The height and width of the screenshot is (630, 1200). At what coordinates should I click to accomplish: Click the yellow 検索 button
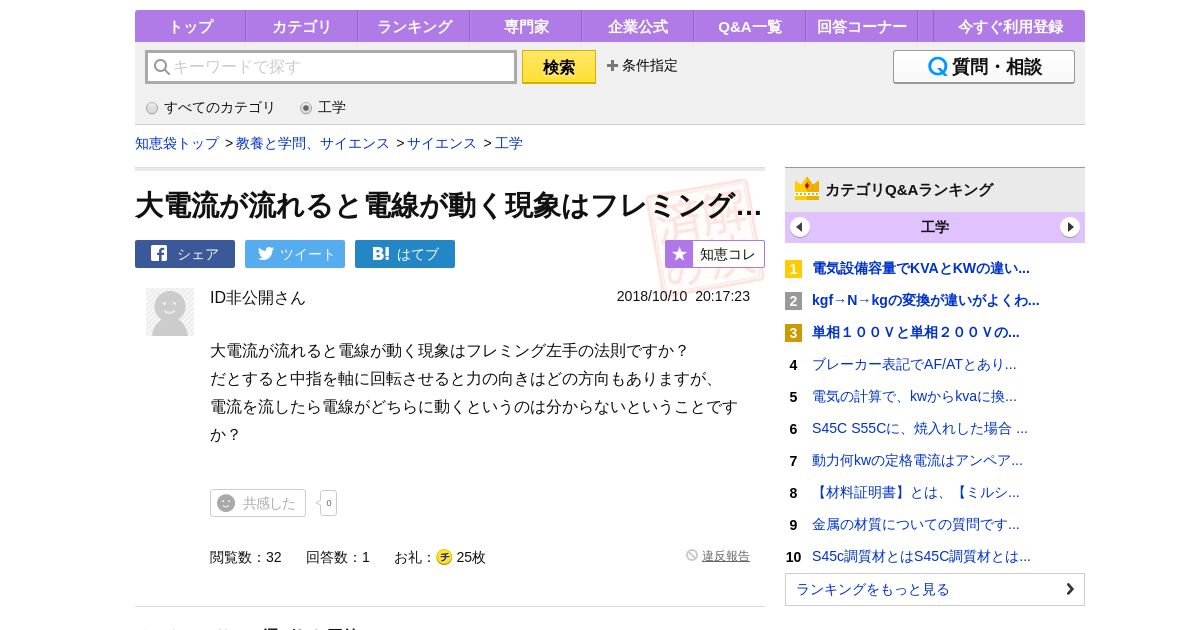tap(559, 67)
